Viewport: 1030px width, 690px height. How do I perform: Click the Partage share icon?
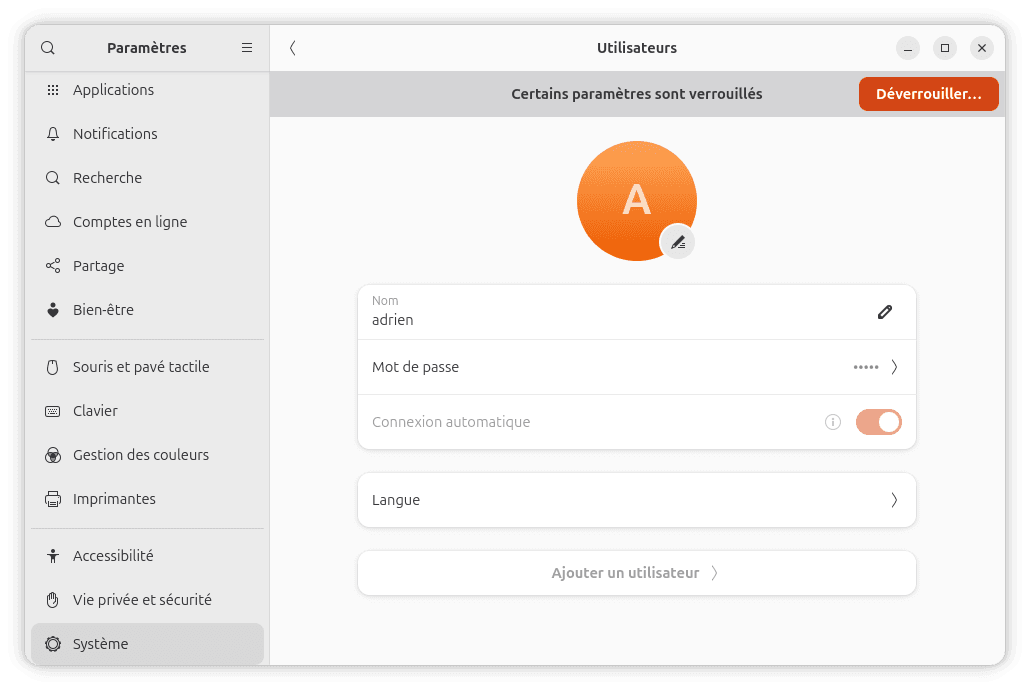point(53,266)
